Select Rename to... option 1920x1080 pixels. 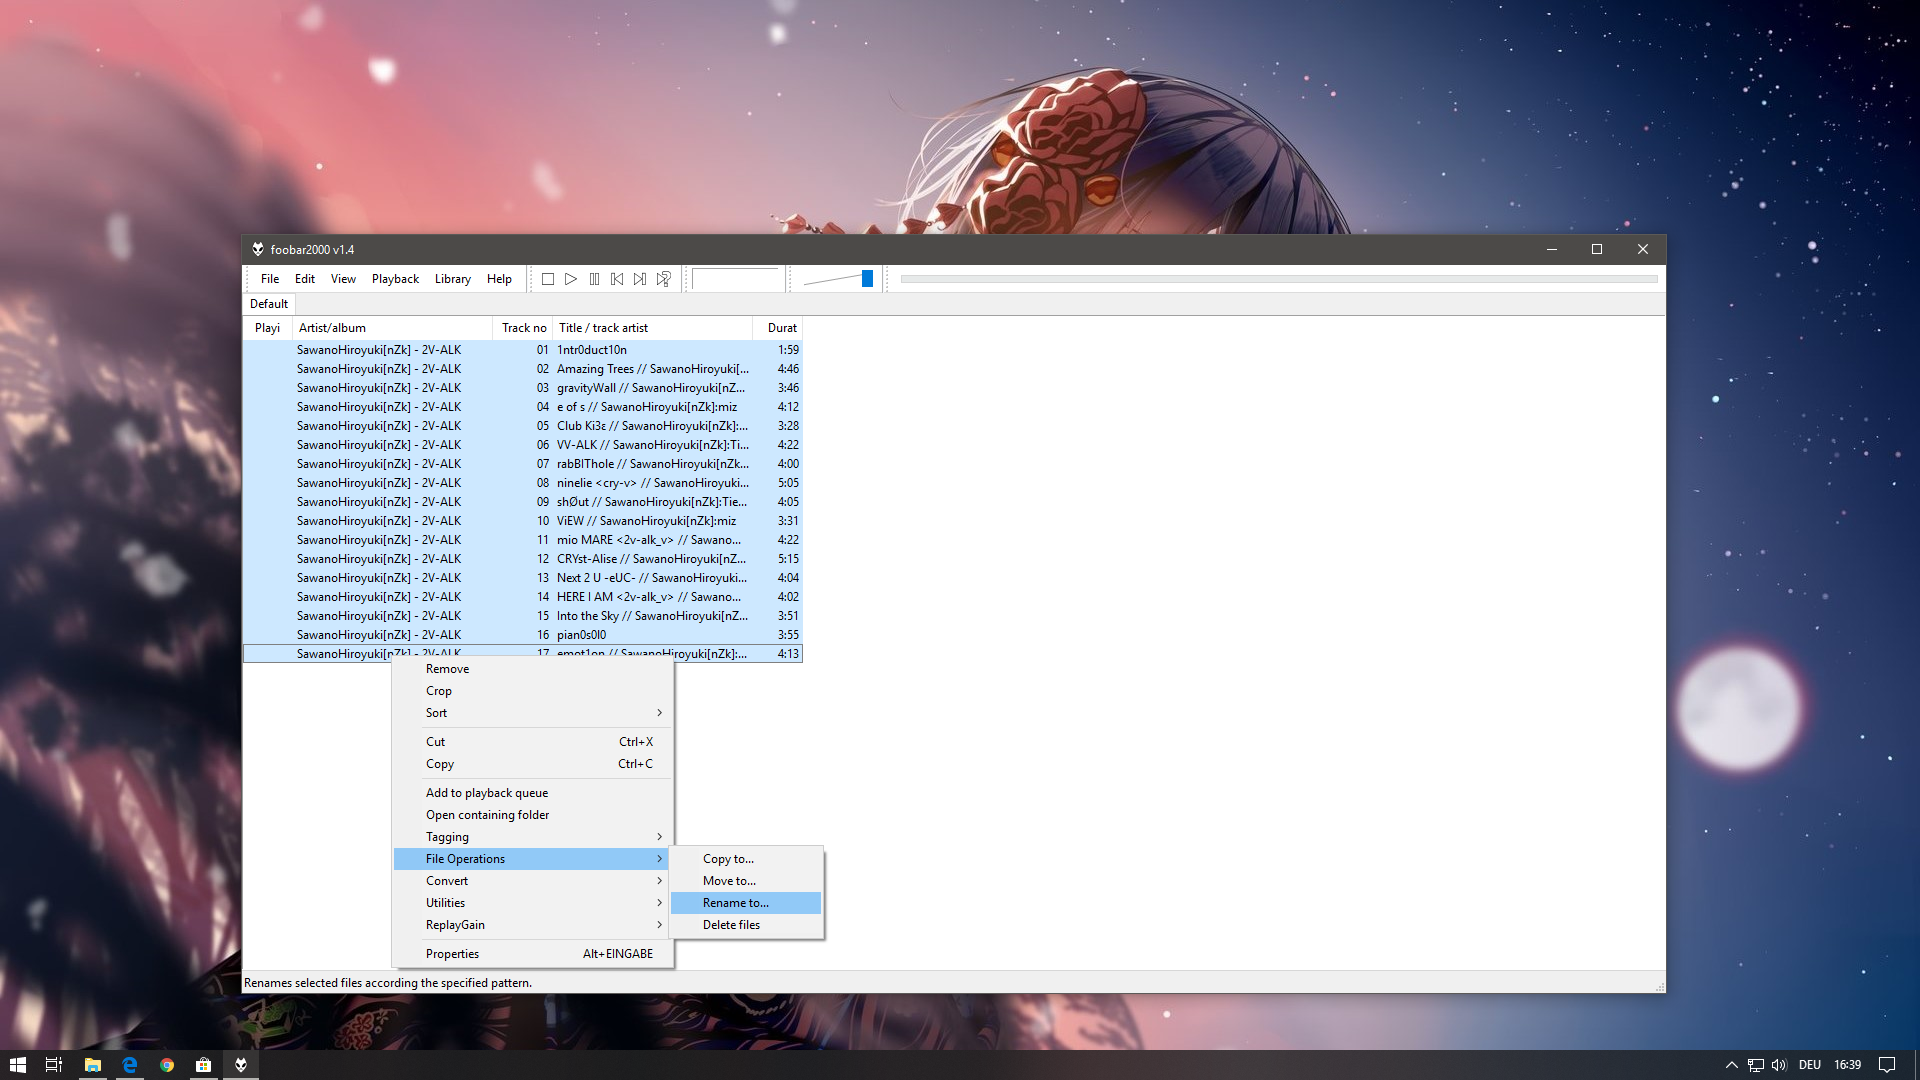(x=736, y=903)
